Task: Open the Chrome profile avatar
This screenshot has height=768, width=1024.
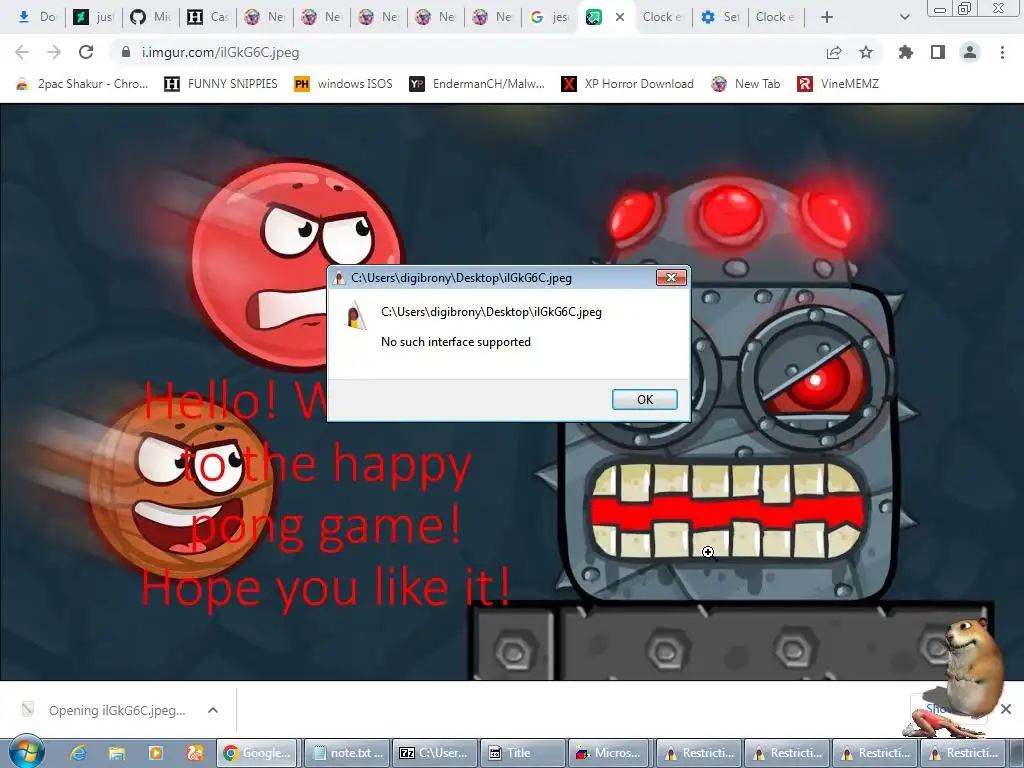Action: tap(970, 52)
